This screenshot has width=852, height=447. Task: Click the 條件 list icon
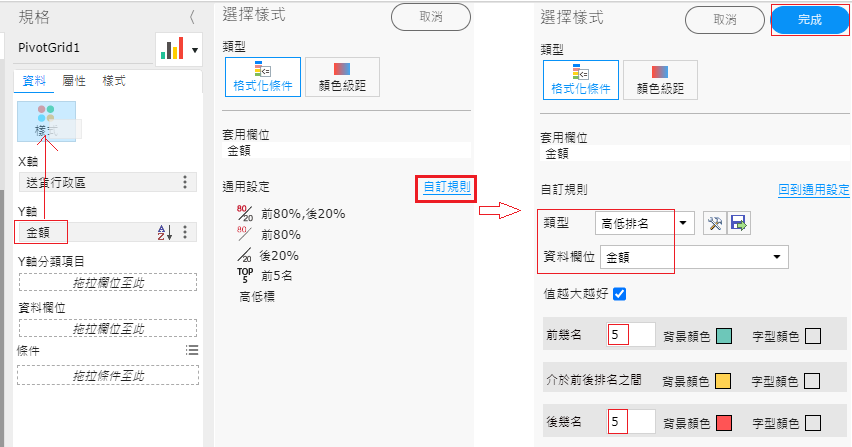192,350
